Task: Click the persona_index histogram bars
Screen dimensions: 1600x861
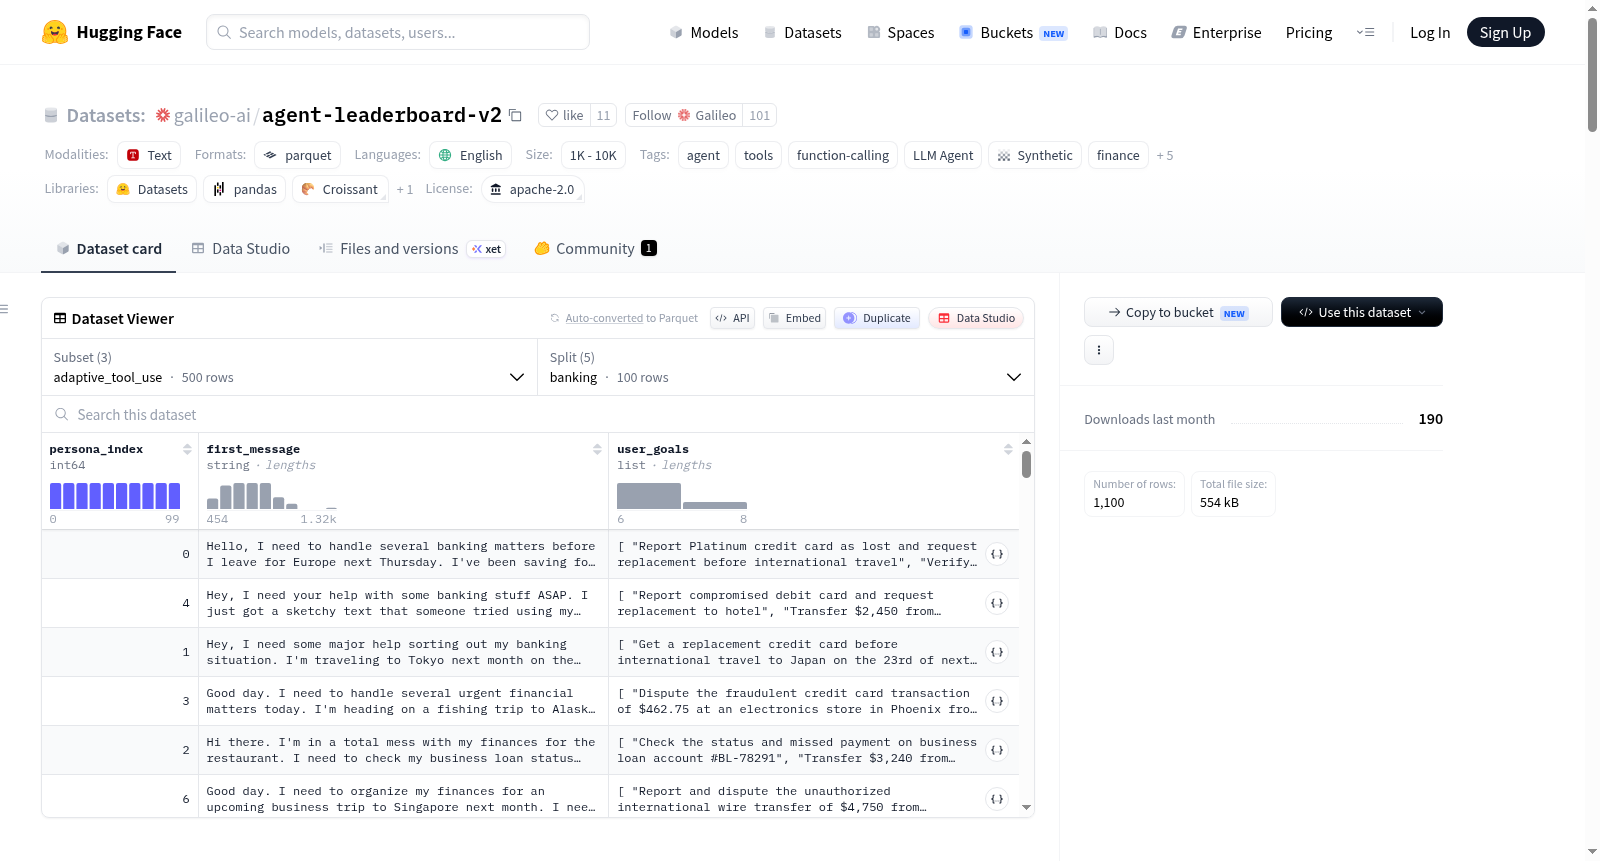Action: point(115,496)
